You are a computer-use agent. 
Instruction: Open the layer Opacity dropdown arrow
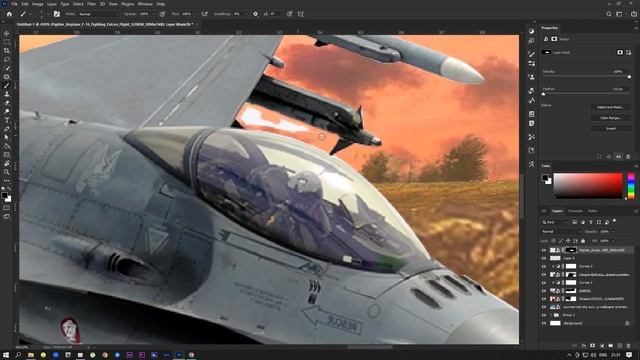(x=613, y=231)
